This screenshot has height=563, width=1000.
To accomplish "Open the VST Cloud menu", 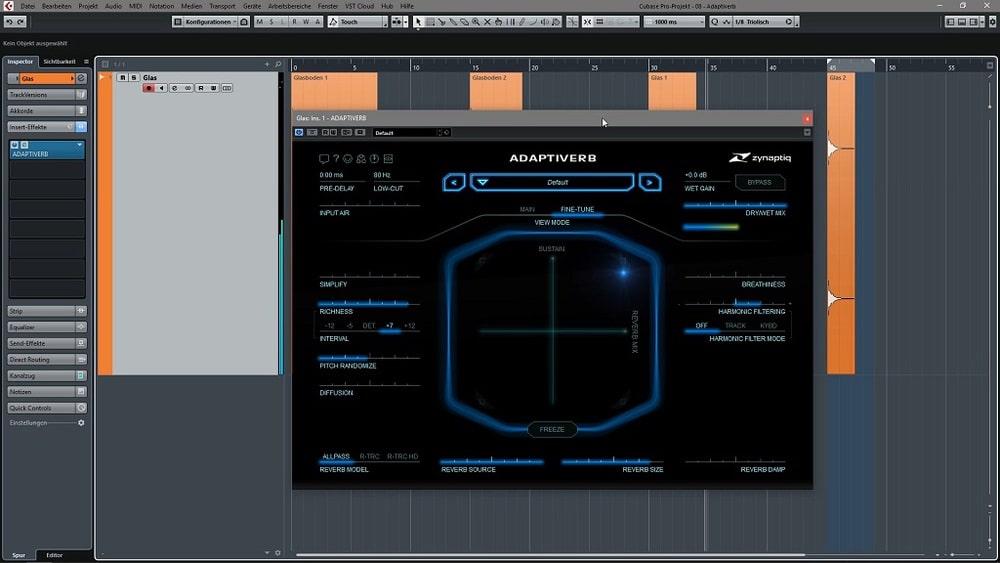I will pyautogui.click(x=360, y=6).
